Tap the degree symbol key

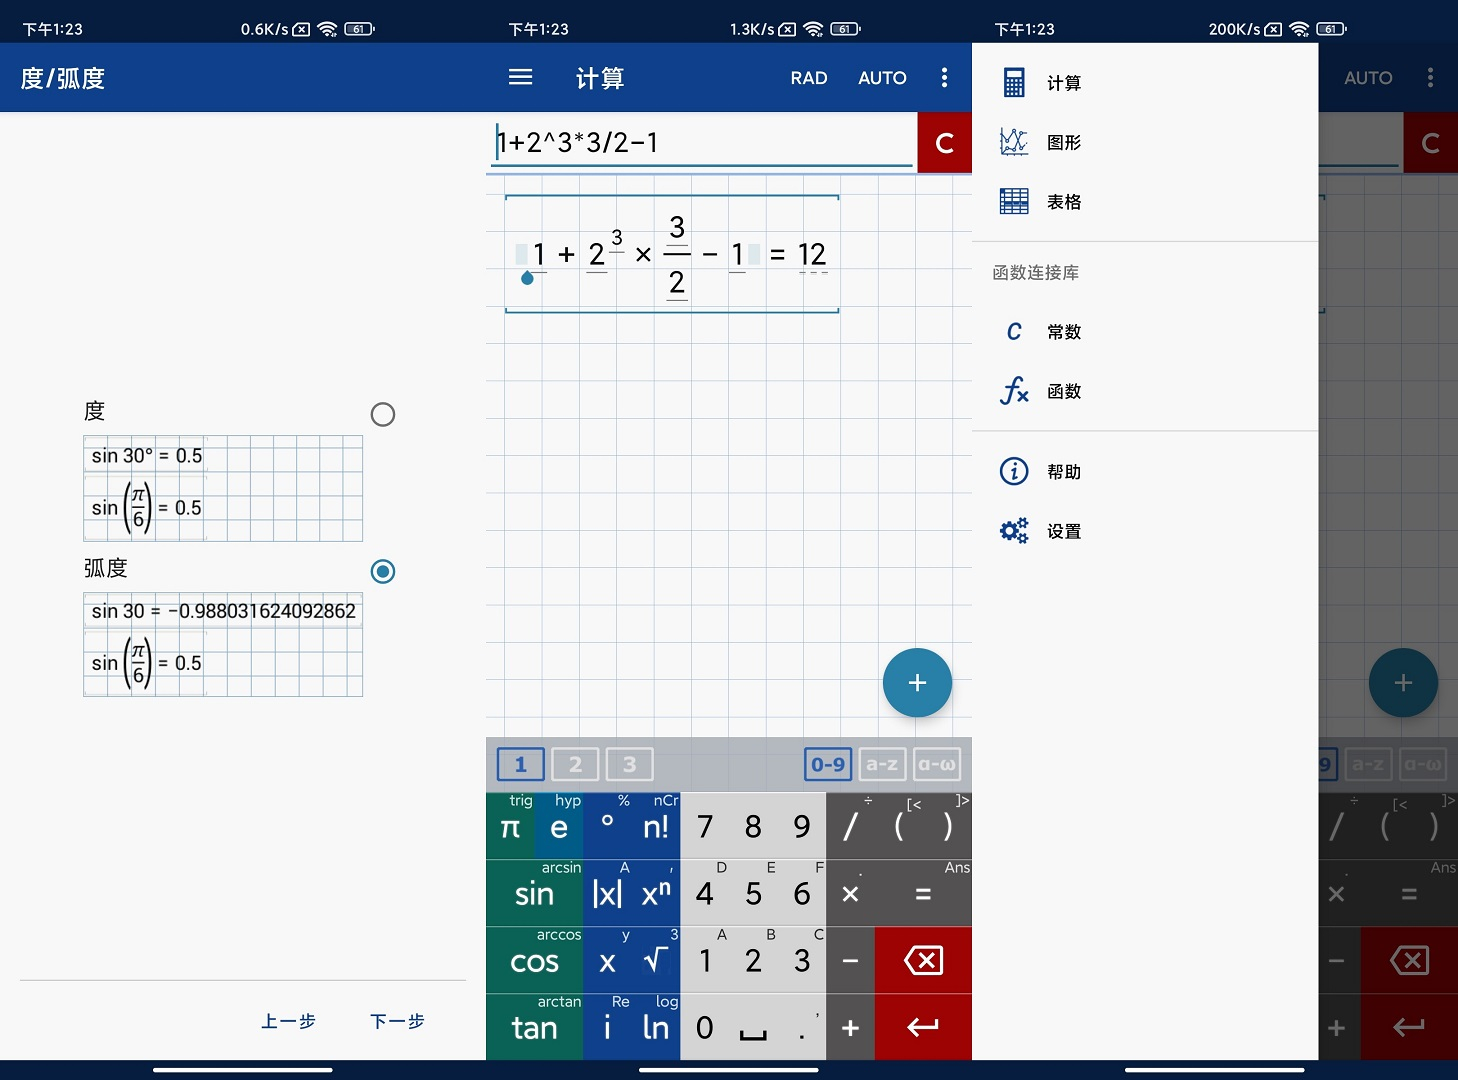point(607,826)
